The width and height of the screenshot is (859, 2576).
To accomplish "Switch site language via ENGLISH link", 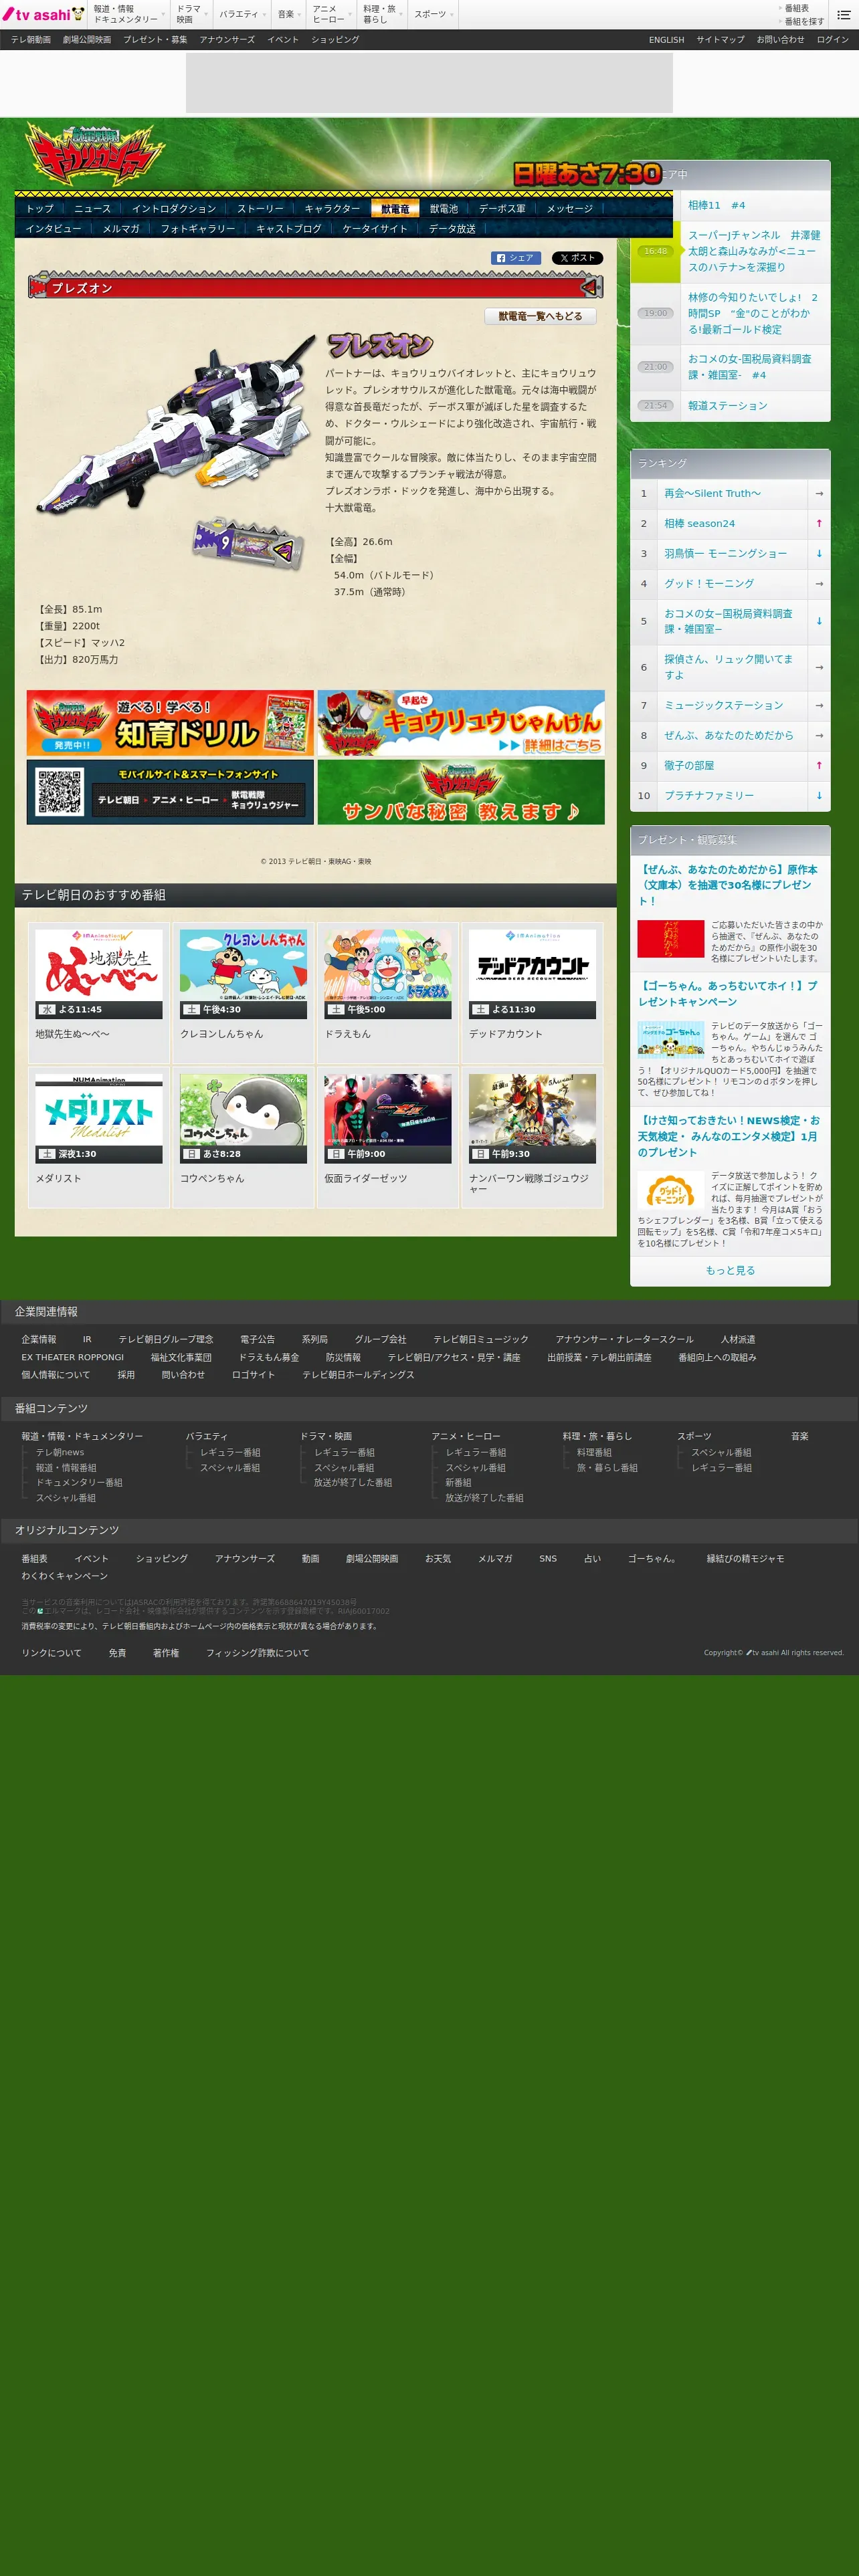I will pyautogui.click(x=666, y=40).
